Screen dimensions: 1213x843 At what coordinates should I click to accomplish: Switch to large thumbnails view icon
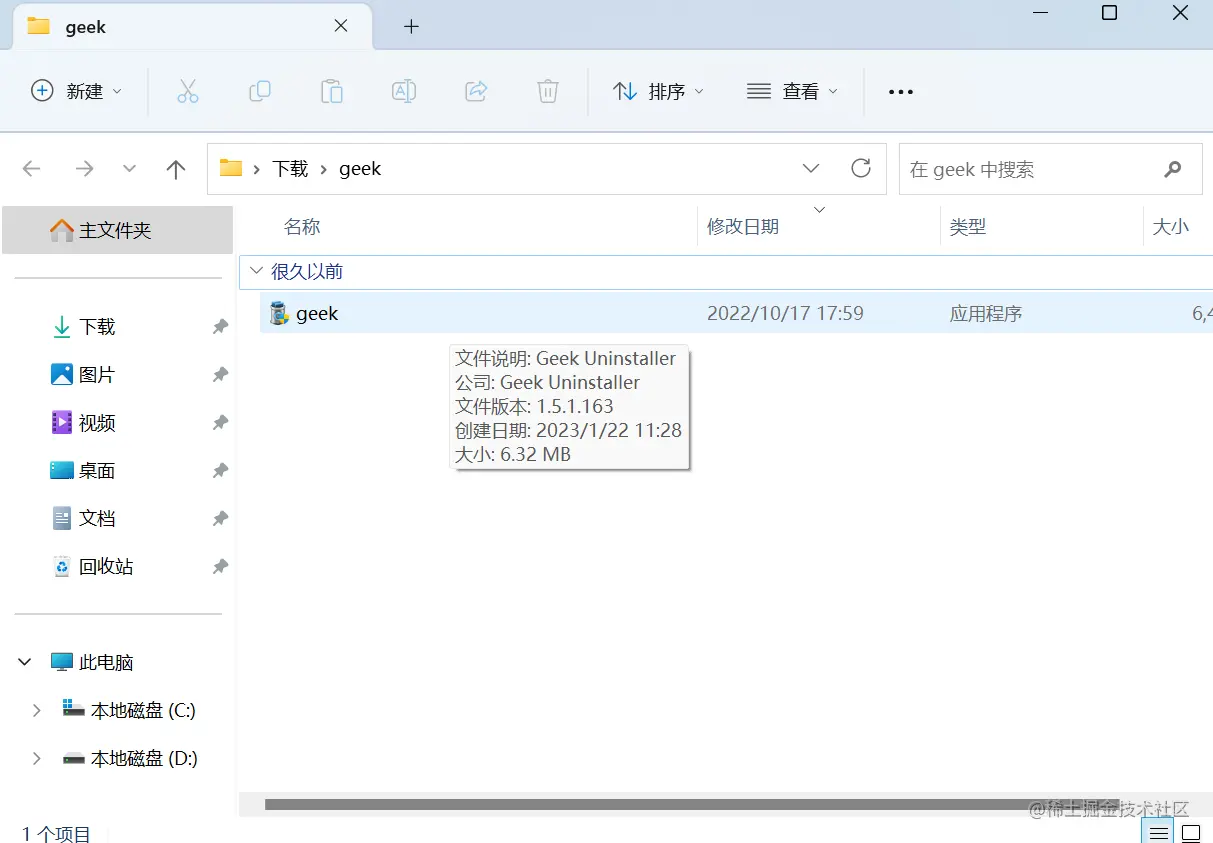pyautogui.click(x=1190, y=832)
